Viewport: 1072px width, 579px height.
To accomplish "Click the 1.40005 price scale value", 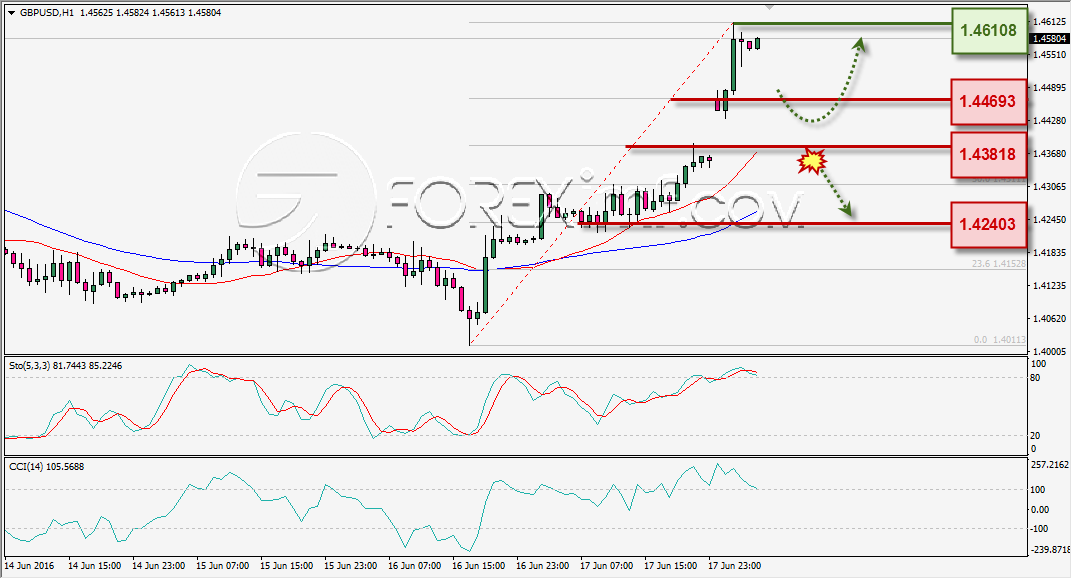I will 1049,351.
